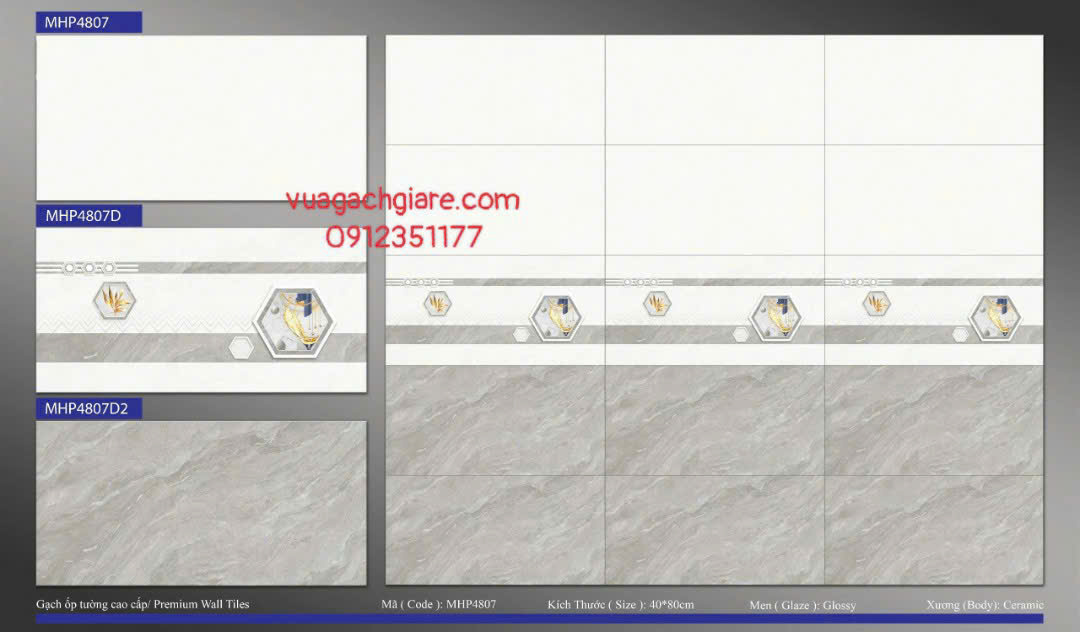
Task: Open the vuagachgiare.com website link
Action: [x=402, y=200]
